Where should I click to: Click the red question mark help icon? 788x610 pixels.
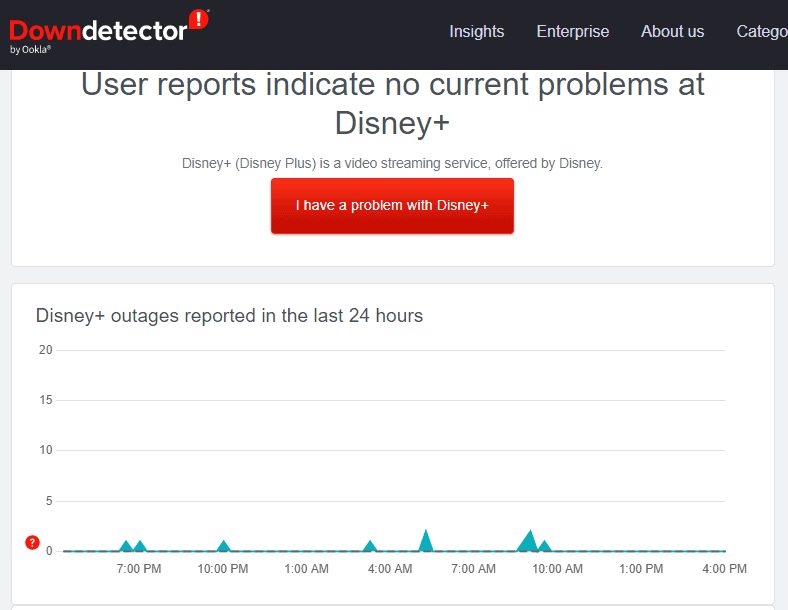pyautogui.click(x=33, y=543)
